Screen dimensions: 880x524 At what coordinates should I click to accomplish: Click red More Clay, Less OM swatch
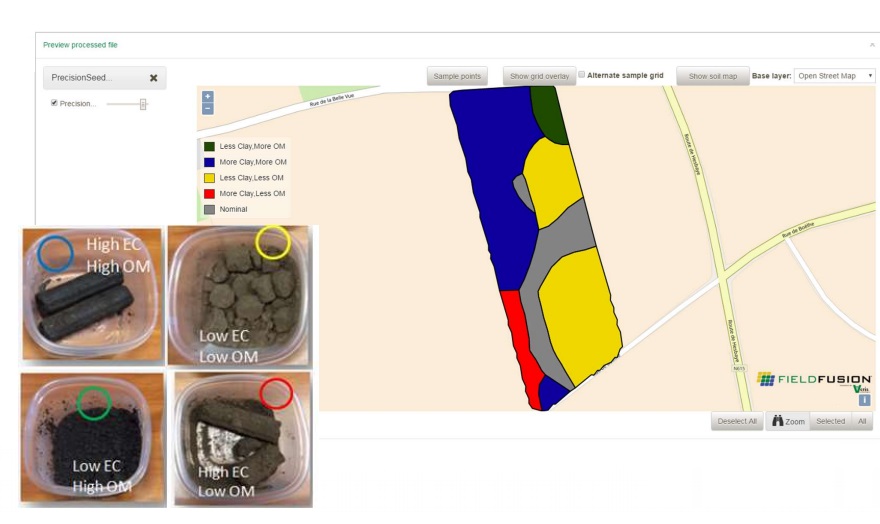pos(209,194)
